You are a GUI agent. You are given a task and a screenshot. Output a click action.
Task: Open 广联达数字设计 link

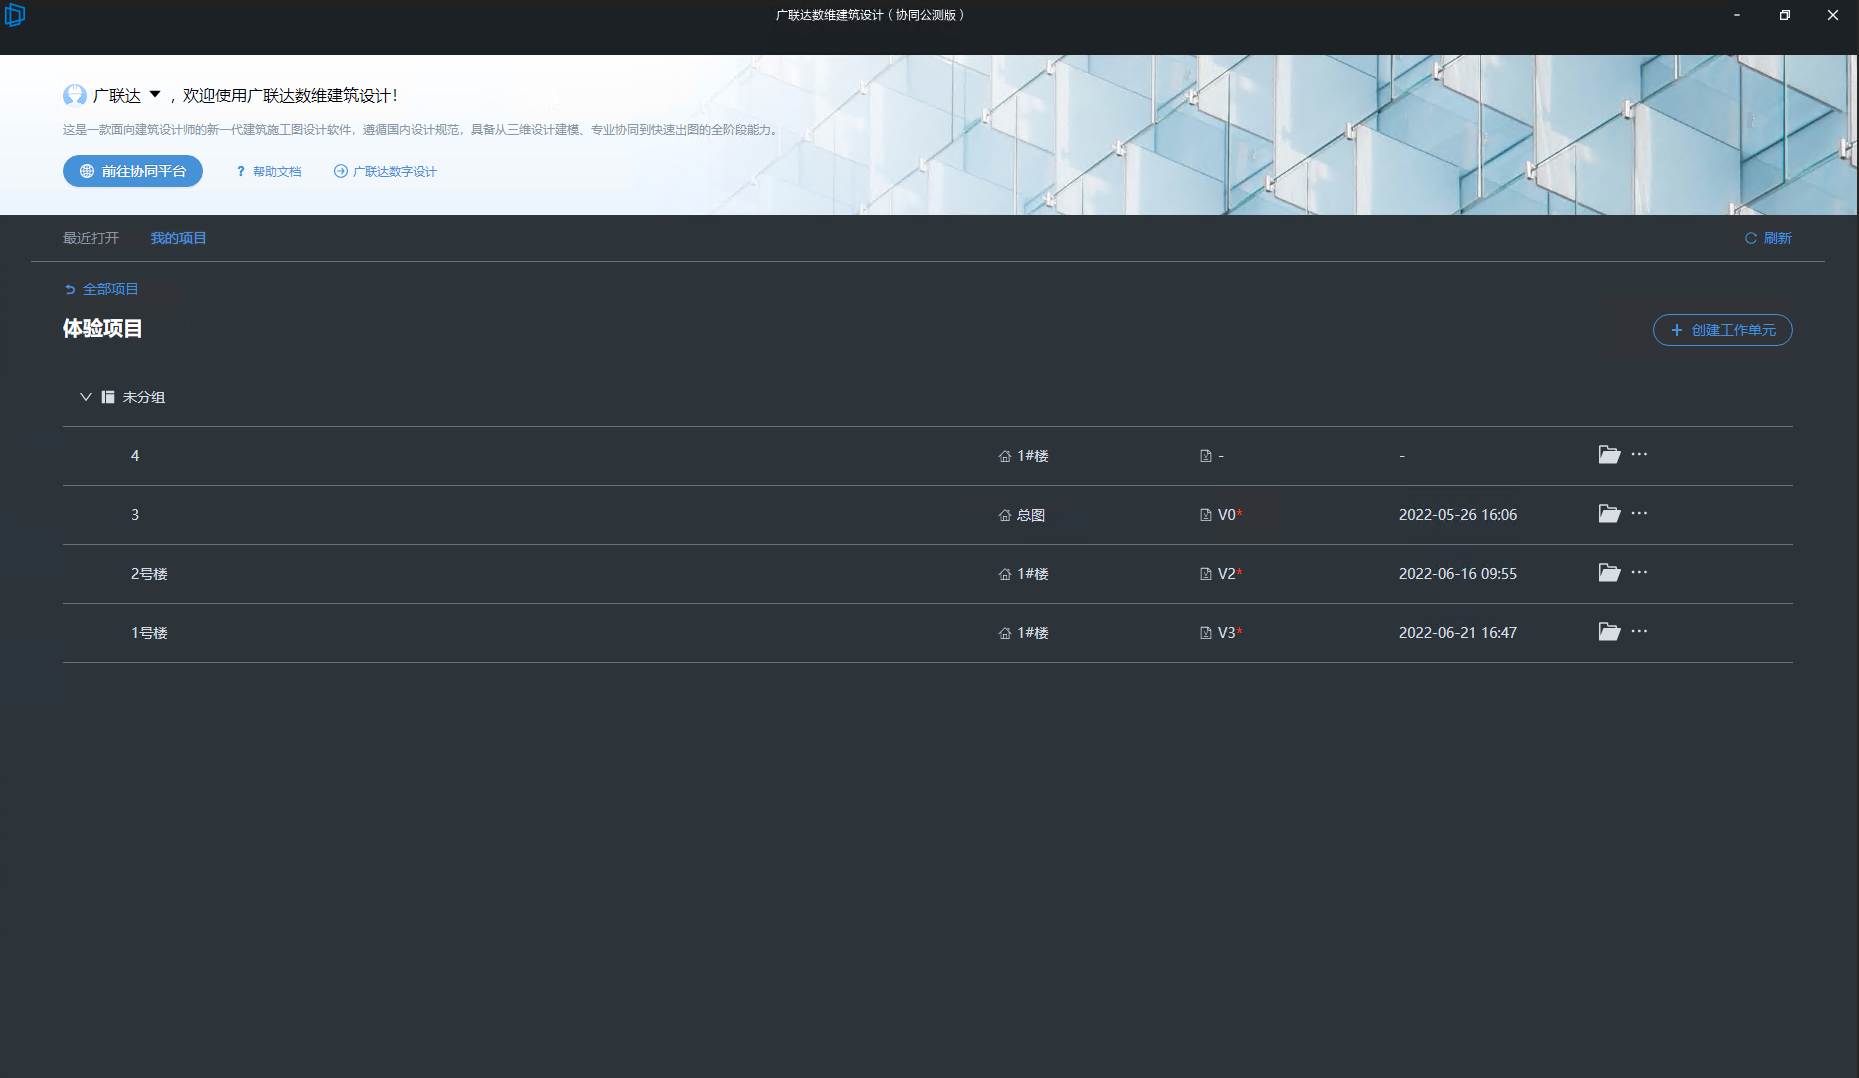click(385, 172)
